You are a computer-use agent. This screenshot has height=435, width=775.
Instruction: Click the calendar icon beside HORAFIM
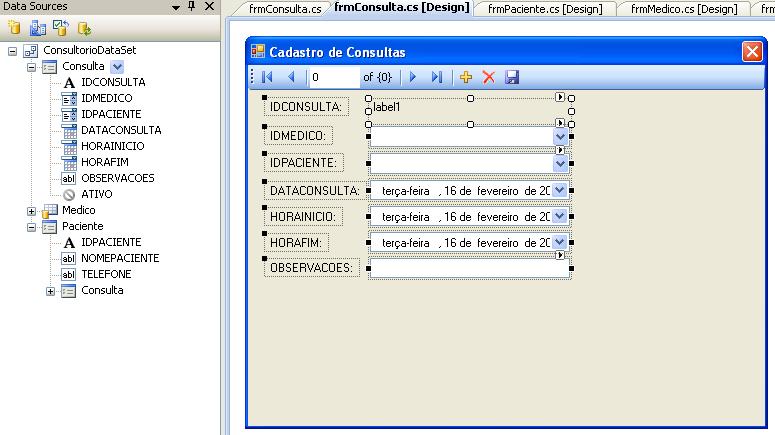click(69, 163)
